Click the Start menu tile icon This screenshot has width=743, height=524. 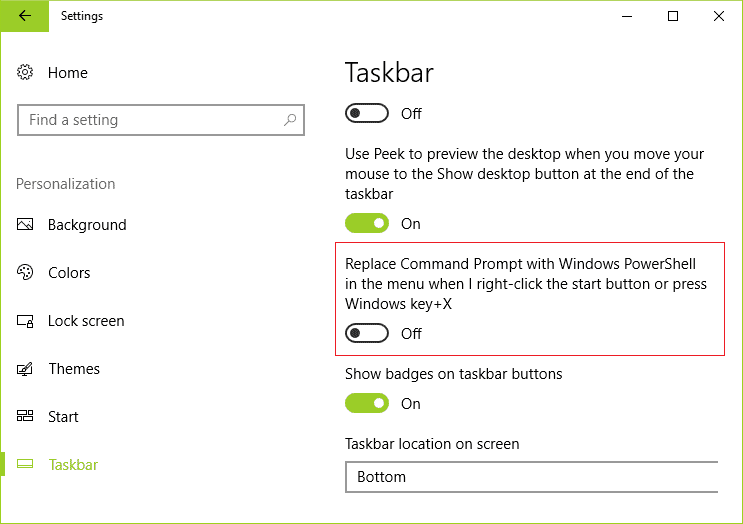pos(26,417)
